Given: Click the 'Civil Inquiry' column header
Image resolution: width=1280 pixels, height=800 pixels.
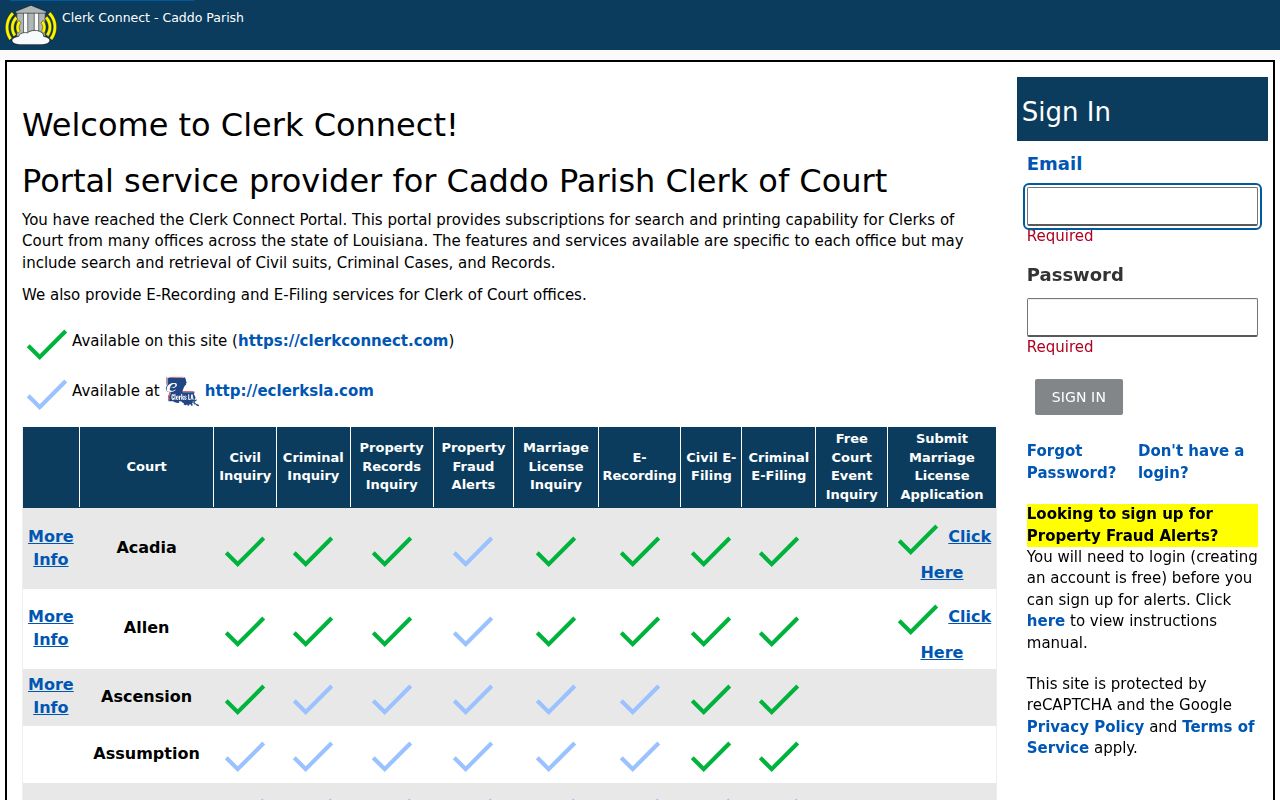Looking at the screenshot, I should [245, 467].
